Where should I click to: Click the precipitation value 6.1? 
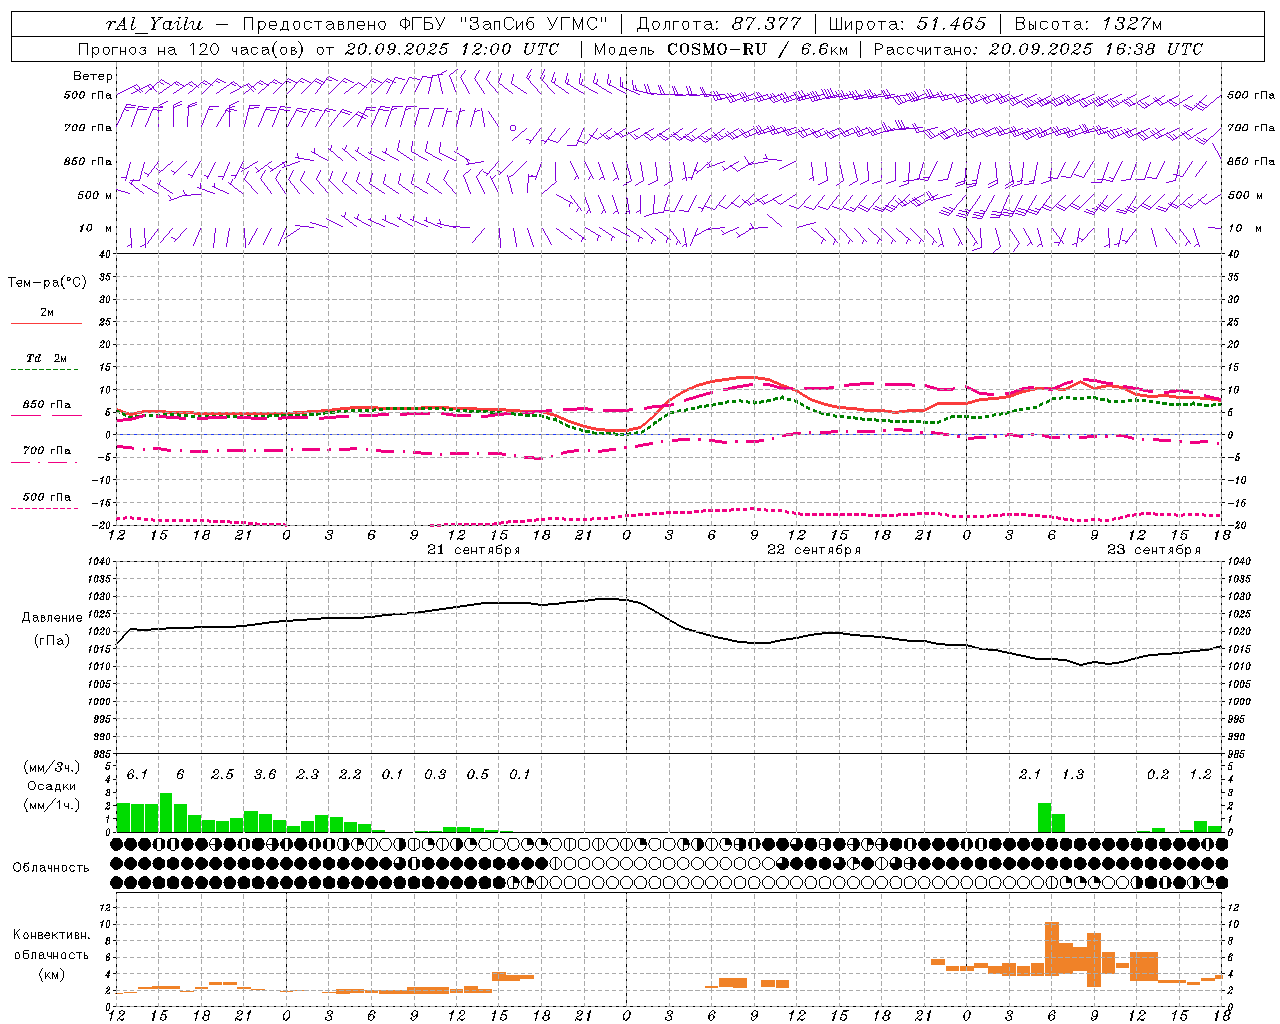(137, 775)
